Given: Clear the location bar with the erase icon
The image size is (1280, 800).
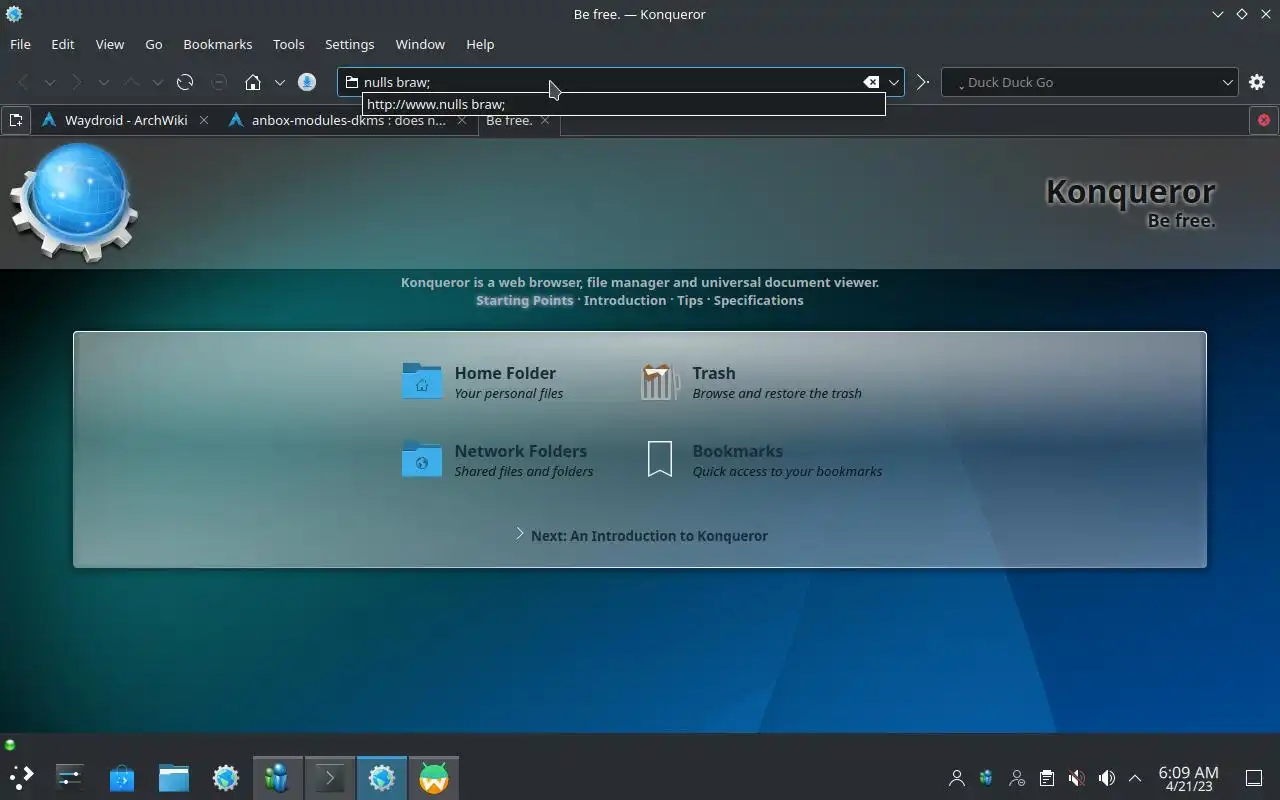Looking at the screenshot, I should click(x=871, y=82).
